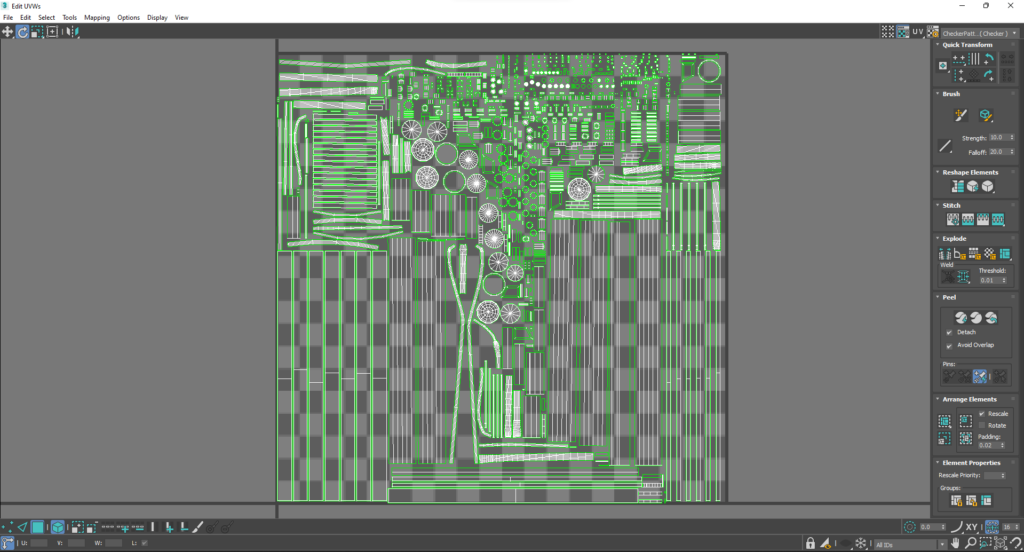
Task: Uncheck Avoid Overlap in Peel panel
Action: point(949,346)
